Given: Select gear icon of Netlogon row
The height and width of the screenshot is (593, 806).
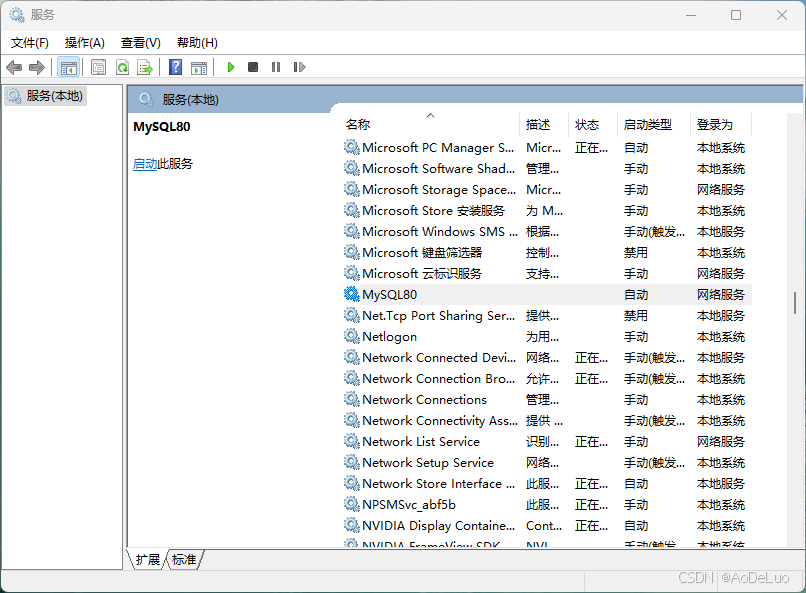Looking at the screenshot, I should click(x=352, y=336).
